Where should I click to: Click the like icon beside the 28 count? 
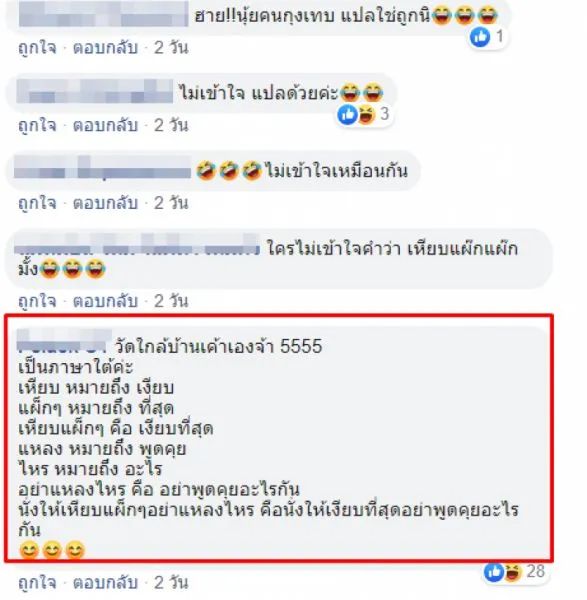[494, 572]
